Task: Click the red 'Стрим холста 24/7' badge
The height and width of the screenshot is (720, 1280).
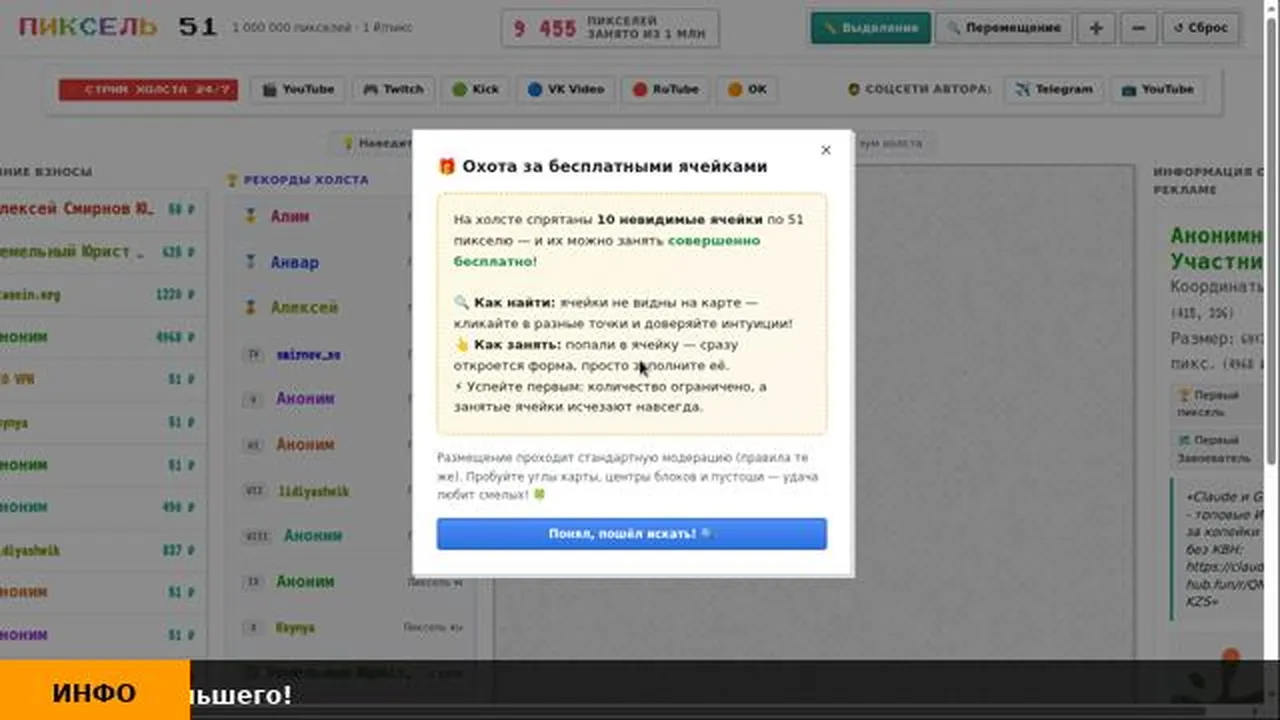Action: pos(148,89)
